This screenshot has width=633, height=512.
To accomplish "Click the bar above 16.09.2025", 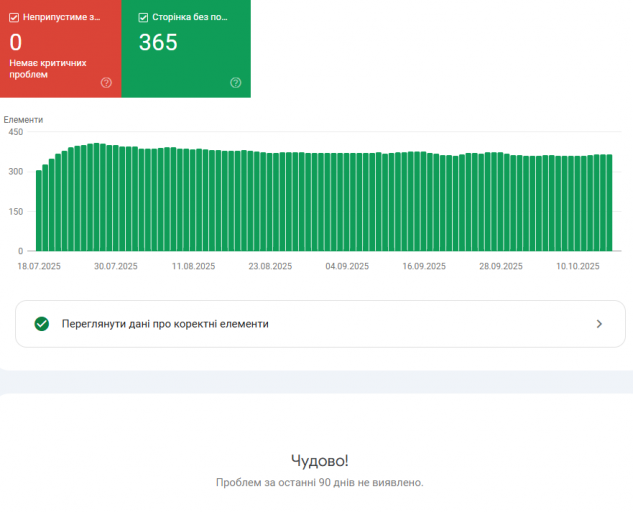I will coord(423,201).
